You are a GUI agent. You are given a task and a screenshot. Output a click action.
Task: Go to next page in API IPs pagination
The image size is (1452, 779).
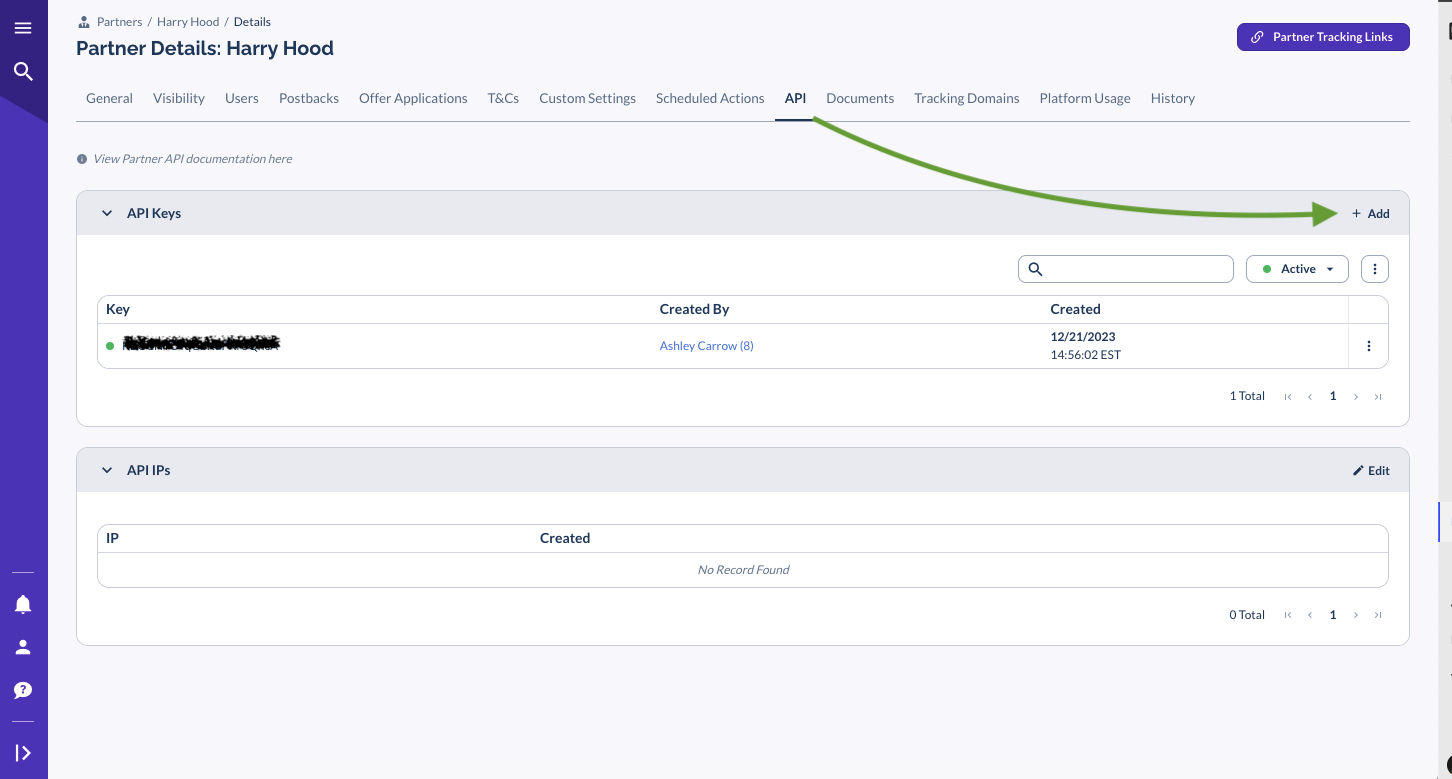pyautogui.click(x=1356, y=615)
